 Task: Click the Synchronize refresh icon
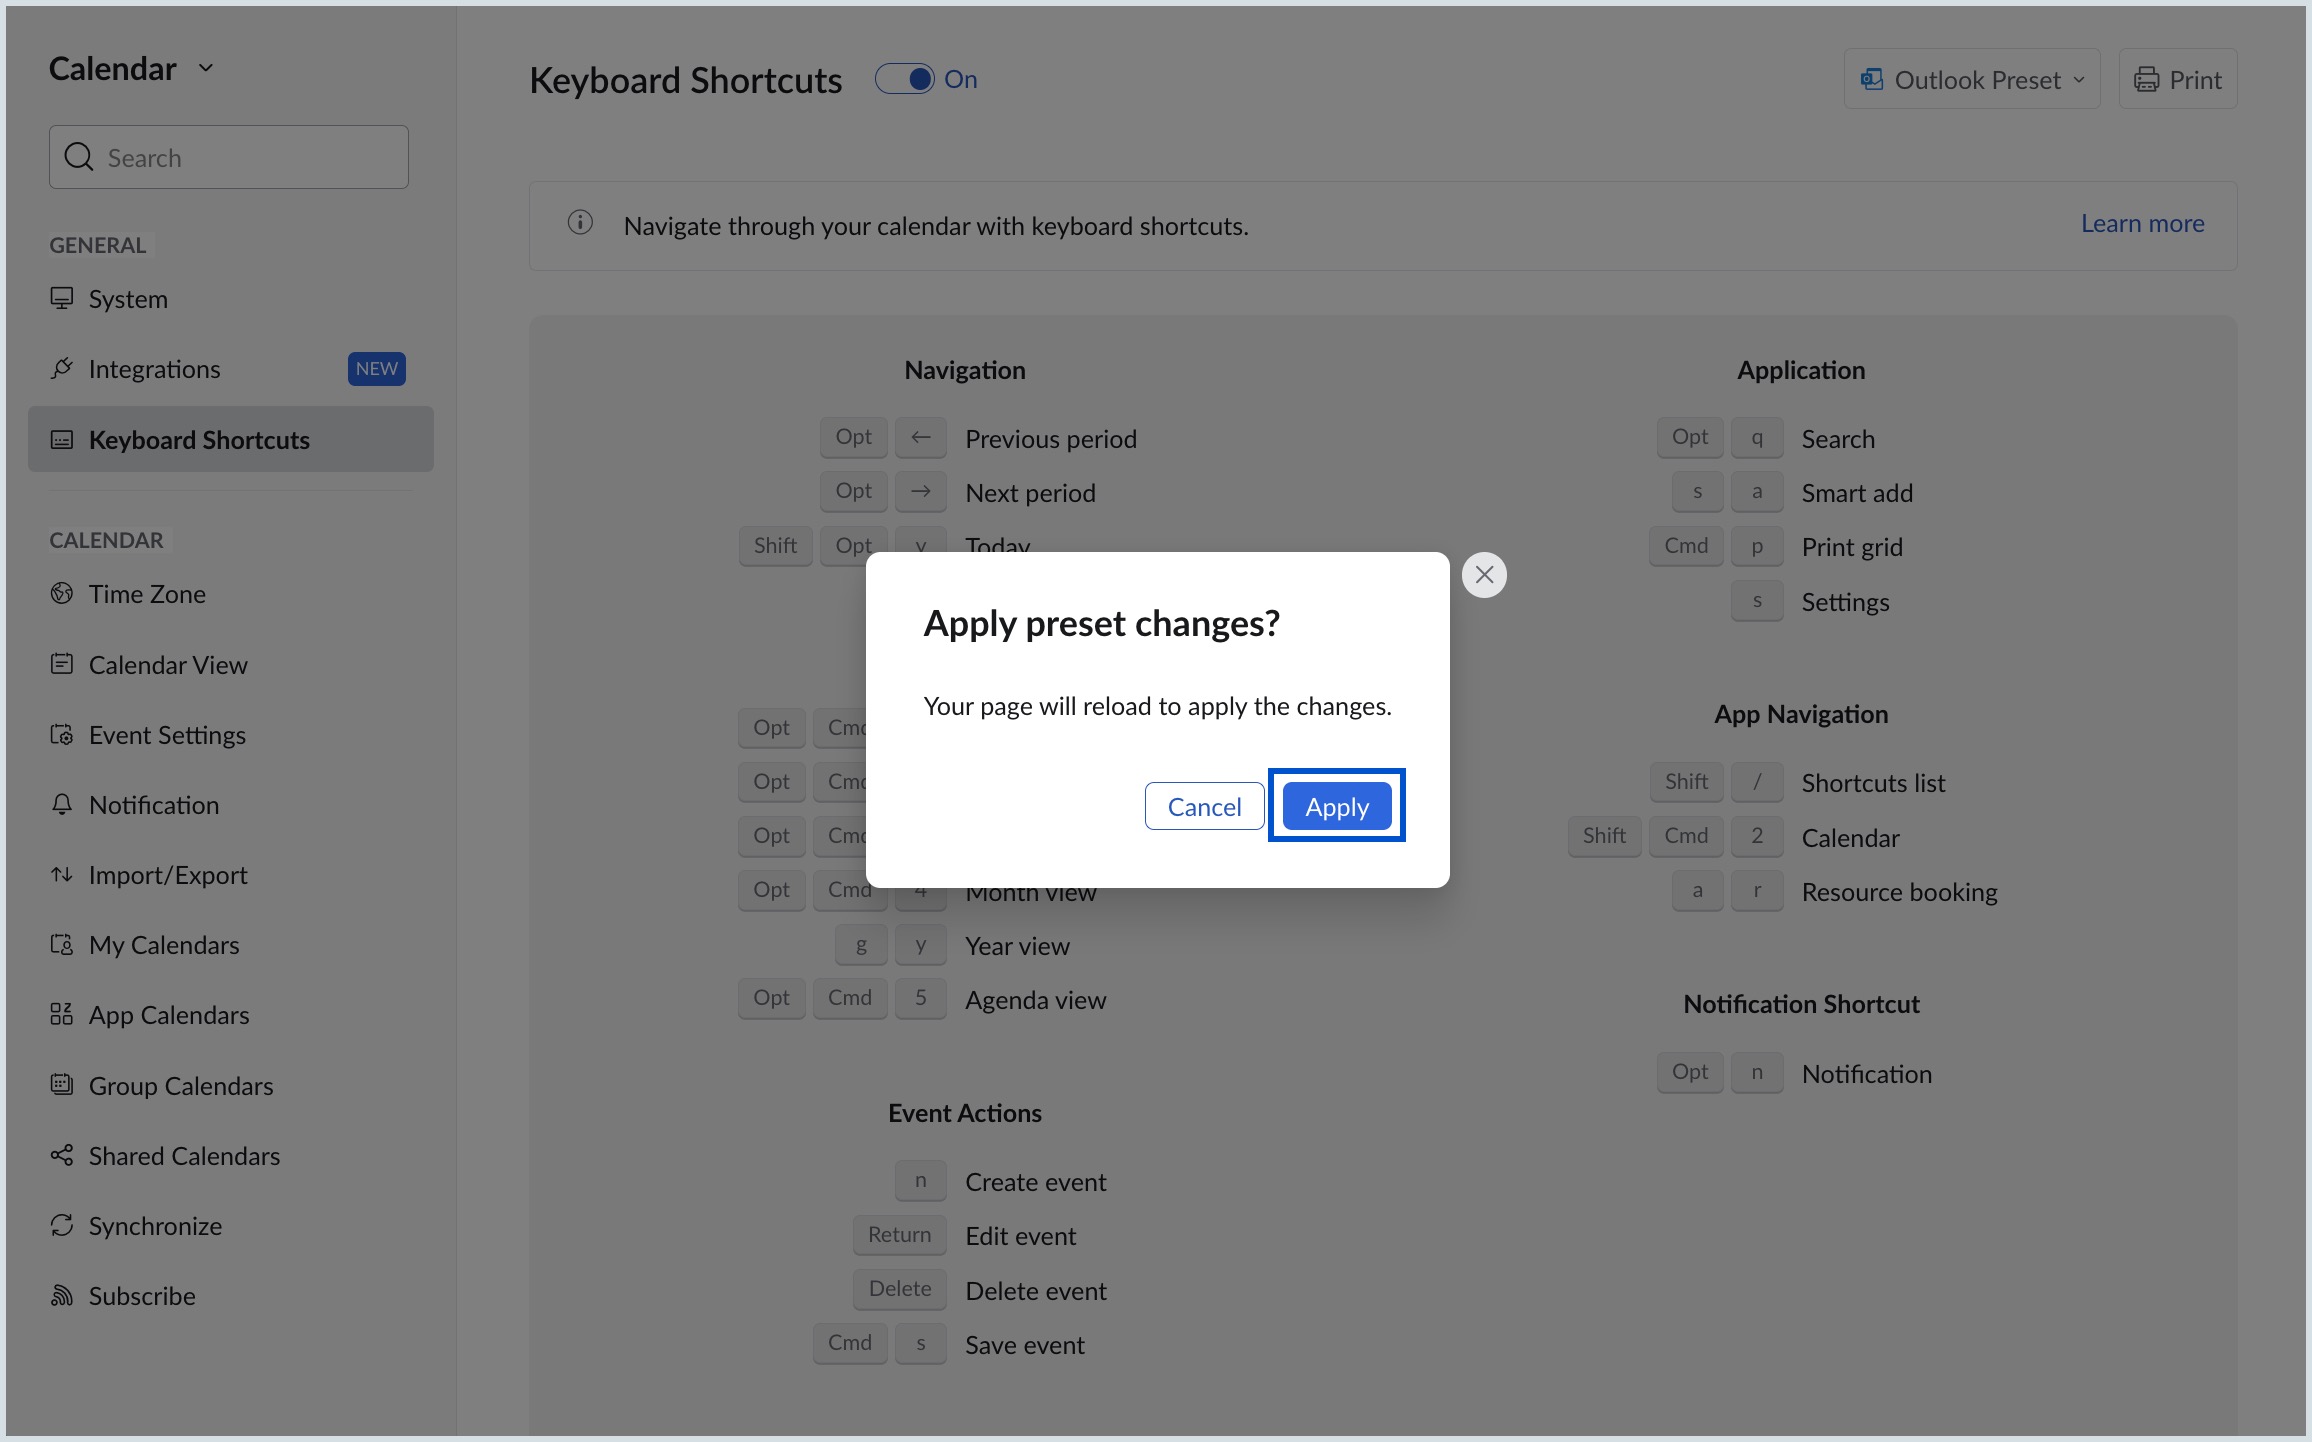(62, 1225)
